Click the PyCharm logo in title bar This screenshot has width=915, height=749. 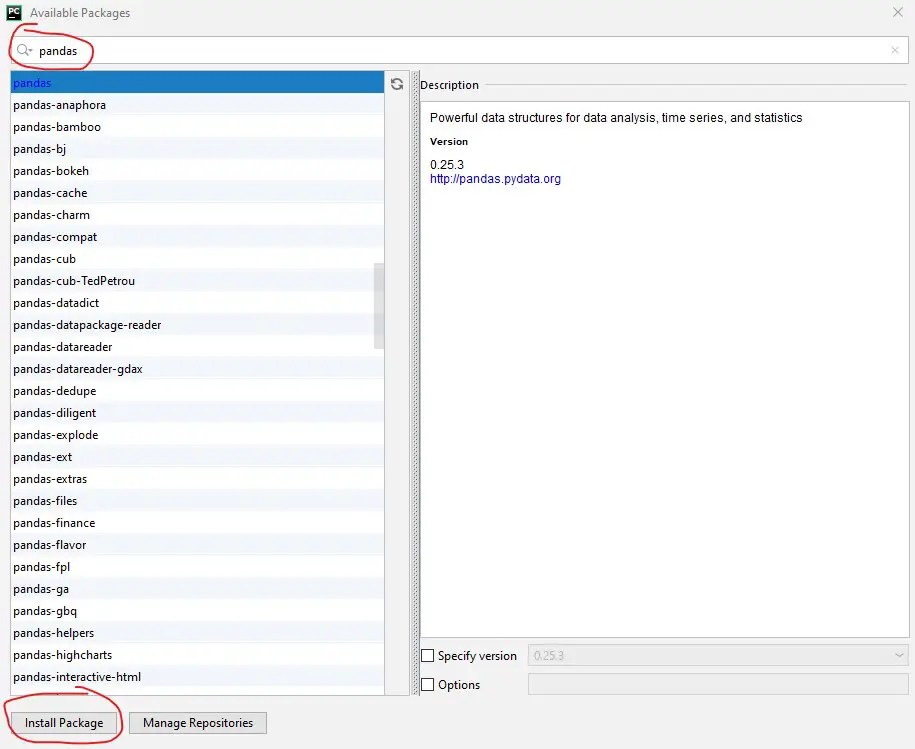[14, 12]
